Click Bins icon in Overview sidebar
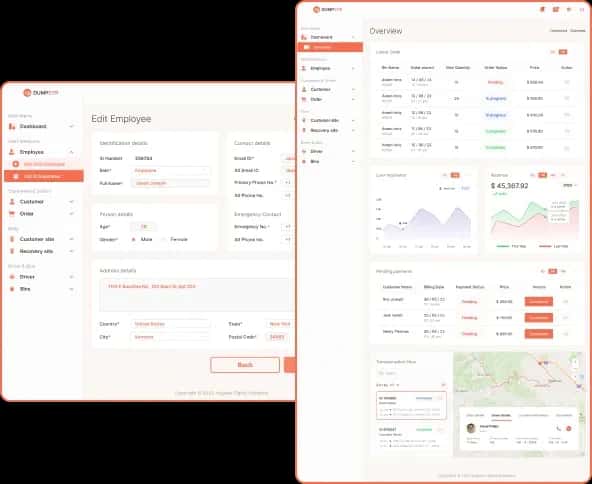The width and height of the screenshot is (592, 484). 304,161
